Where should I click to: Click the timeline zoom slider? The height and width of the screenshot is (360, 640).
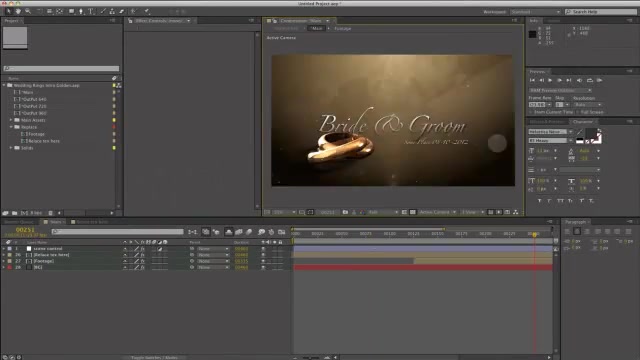[311, 358]
